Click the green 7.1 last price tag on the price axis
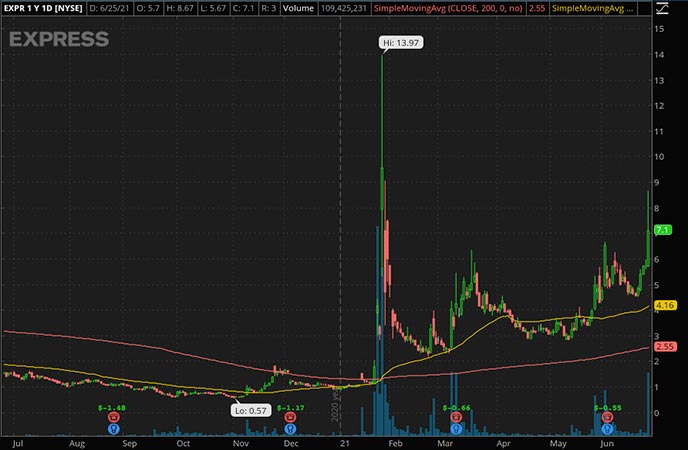688x450 pixels. 663,230
